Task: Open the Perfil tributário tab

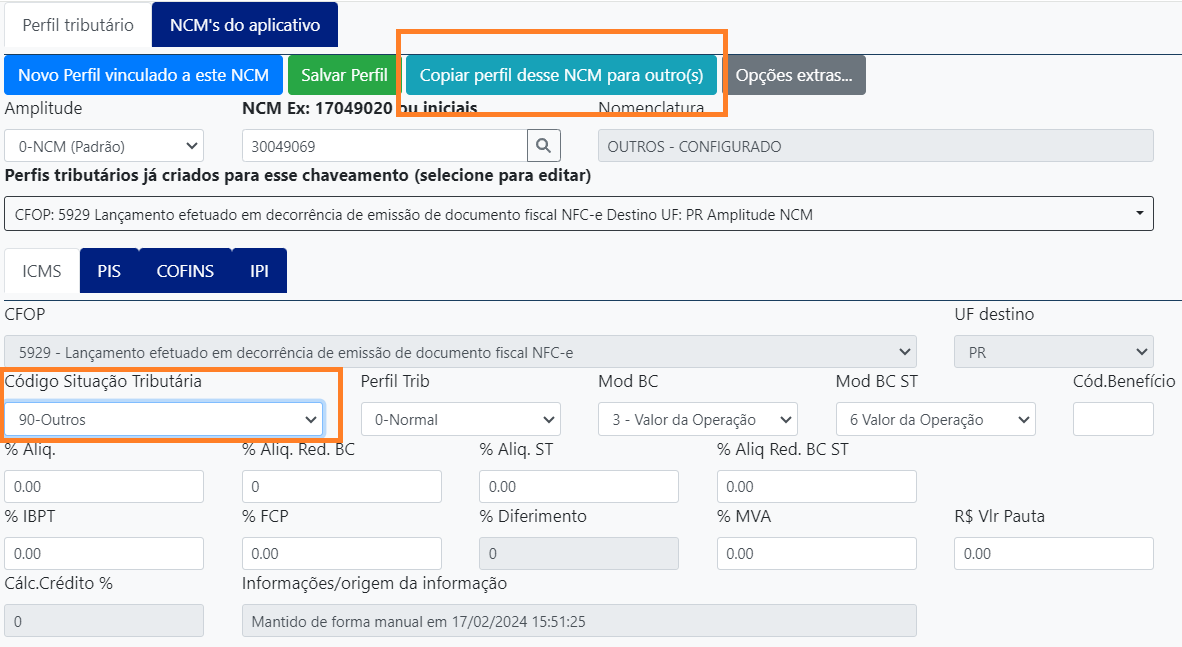Action: coord(78,25)
